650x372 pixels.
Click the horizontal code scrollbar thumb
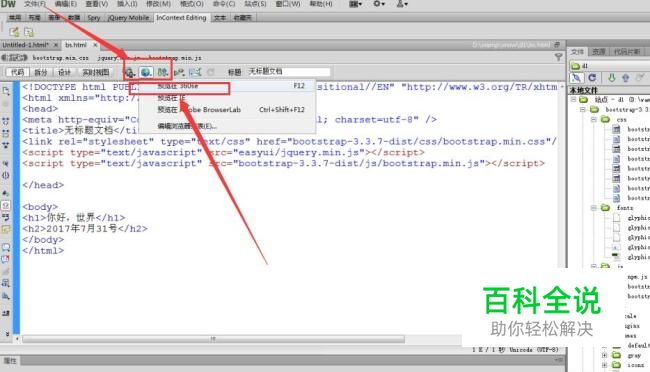click(213, 339)
